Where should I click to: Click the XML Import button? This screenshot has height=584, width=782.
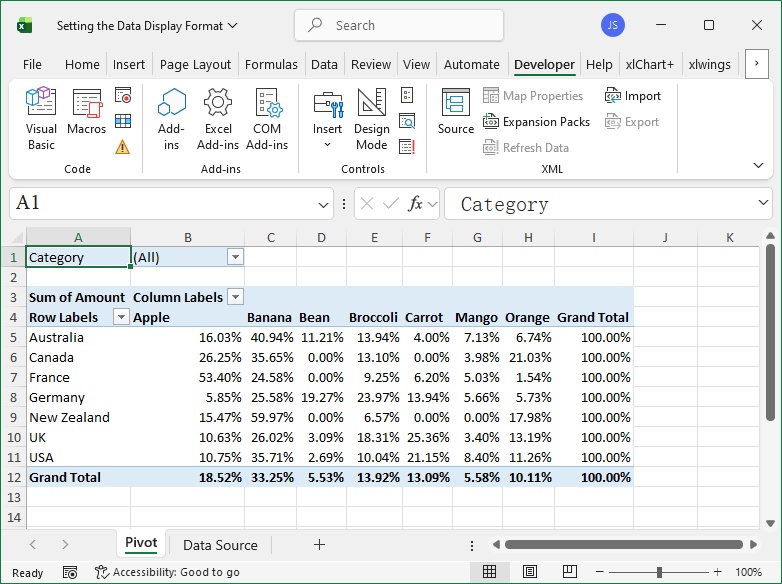click(632, 95)
